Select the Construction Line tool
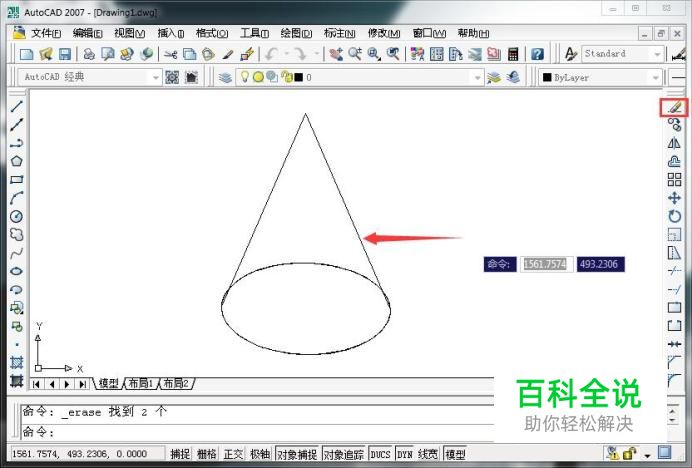The image size is (692, 468). click(17, 125)
